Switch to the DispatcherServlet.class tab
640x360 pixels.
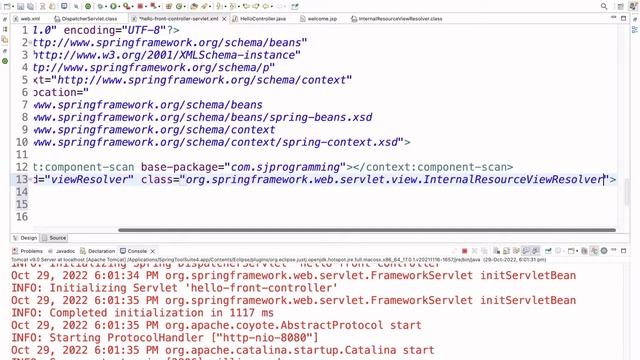[86, 19]
